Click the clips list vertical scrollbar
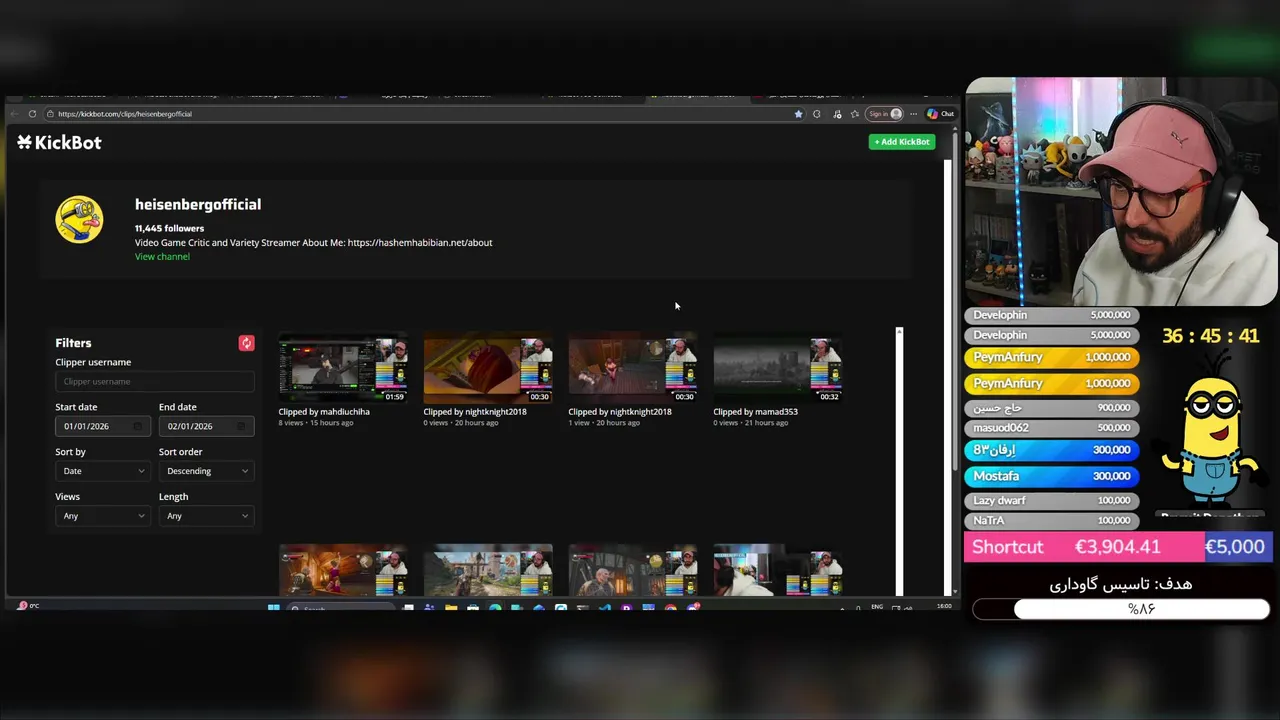Image resolution: width=1280 pixels, height=720 pixels. (899, 460)
